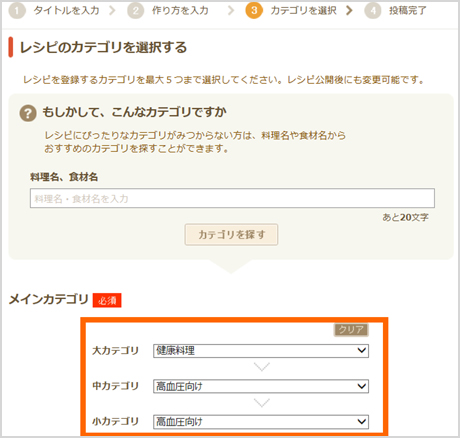This screenshot has width=460, height=438.
Task: Click arrow icon after タイトルを入力 step
Action: pyautogui.click(x=112, y=11)
